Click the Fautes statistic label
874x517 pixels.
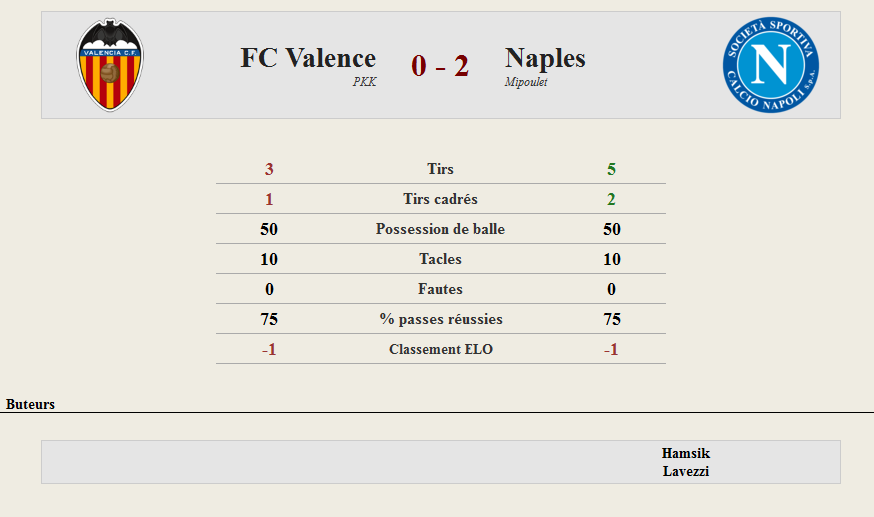point(440,289)
